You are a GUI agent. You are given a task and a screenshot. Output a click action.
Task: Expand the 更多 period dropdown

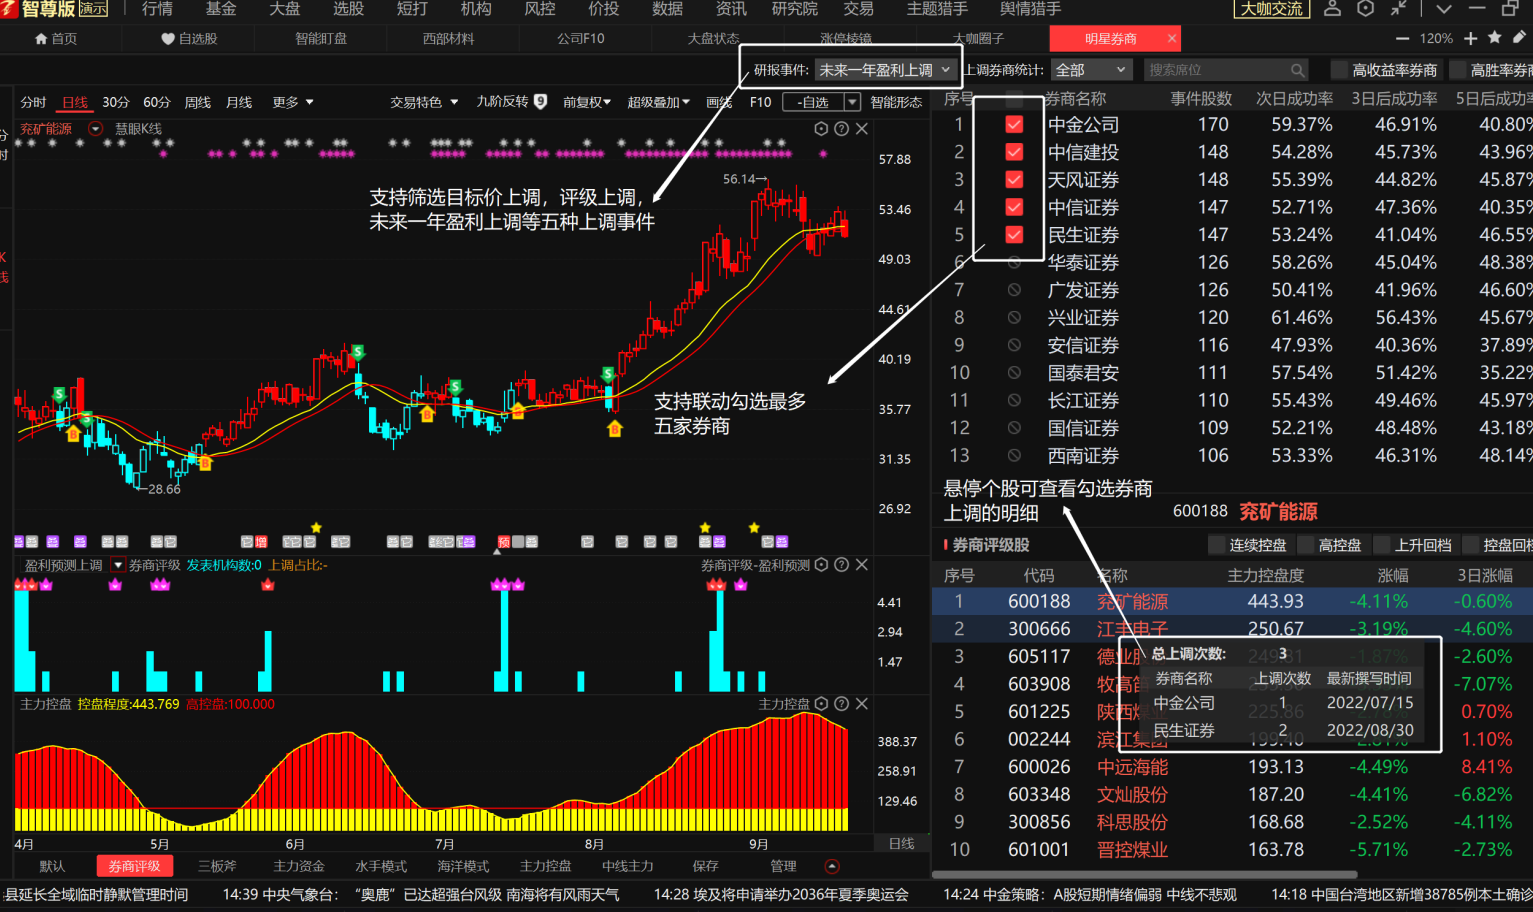(x=293, y=102)
